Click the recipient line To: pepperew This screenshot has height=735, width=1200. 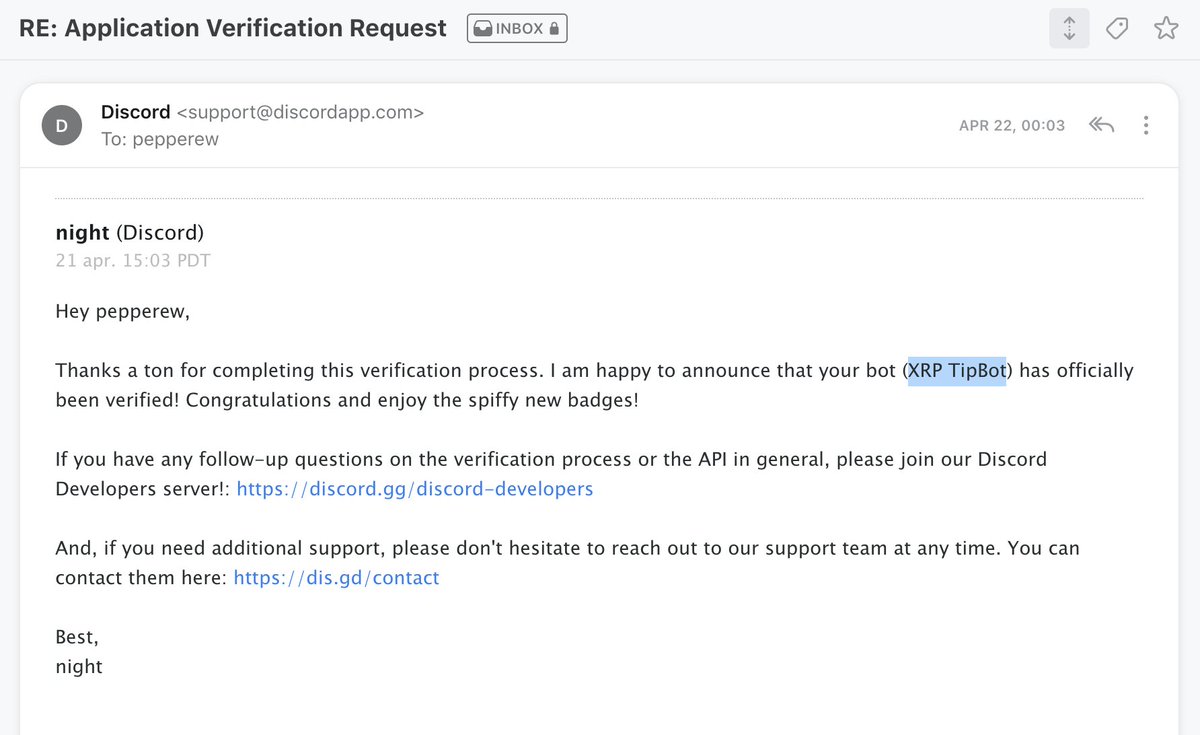click(160, 139)
